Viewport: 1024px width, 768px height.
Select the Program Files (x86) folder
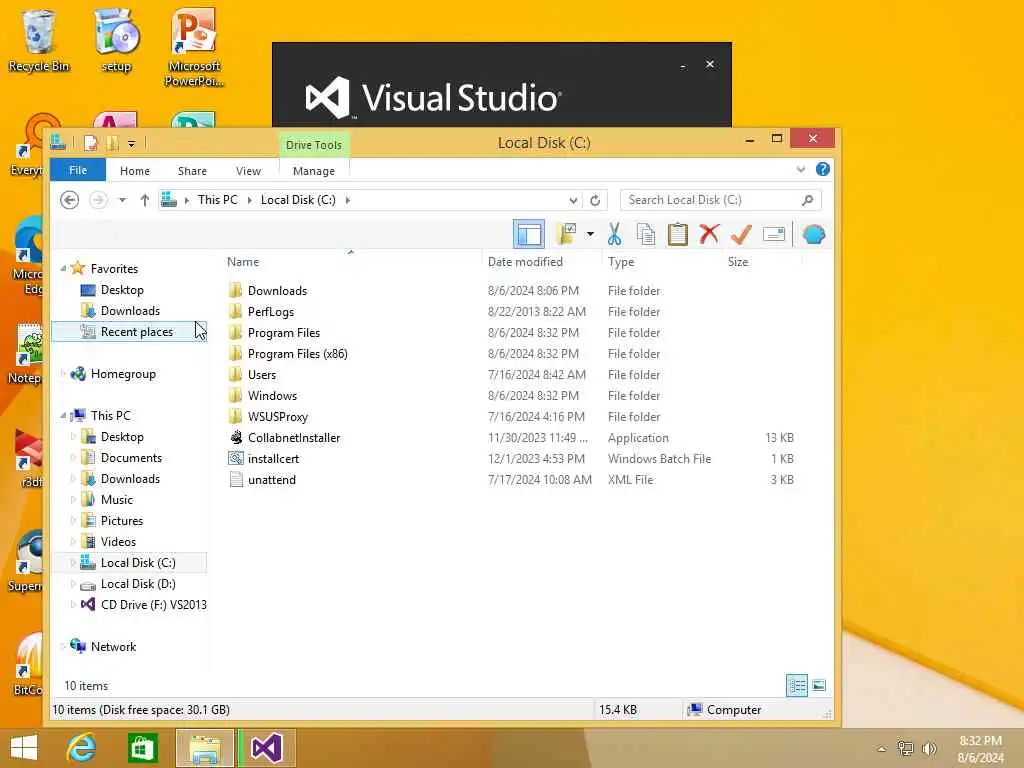[x=297, y=353]
